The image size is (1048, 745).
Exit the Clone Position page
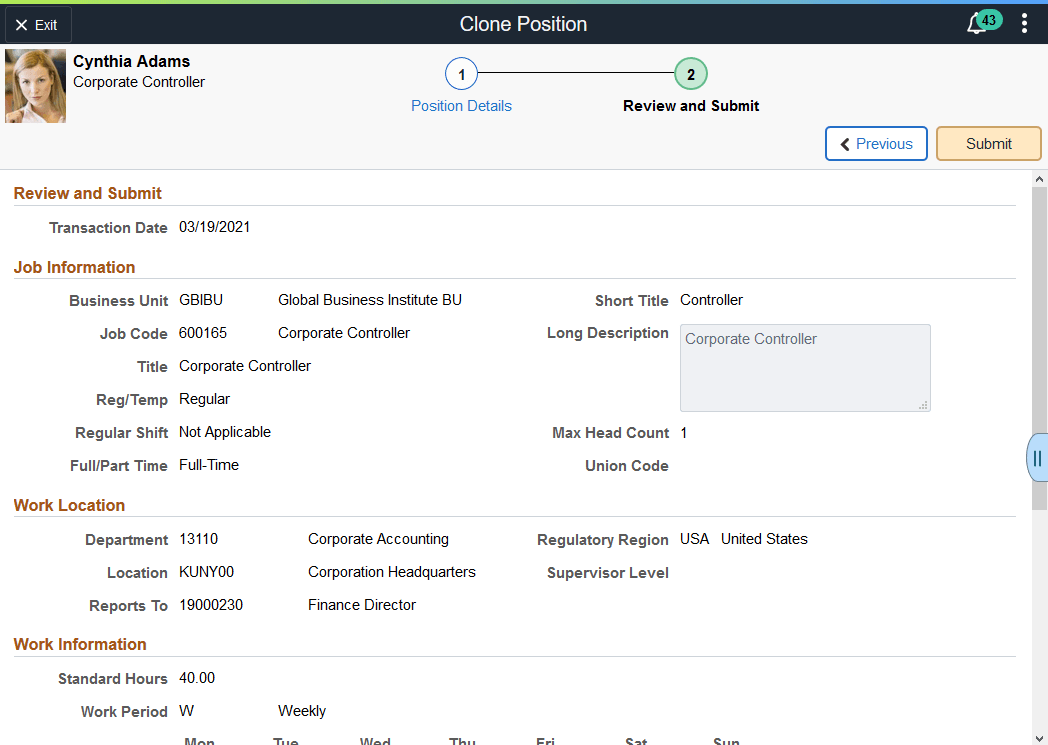(x=37, y=24)
